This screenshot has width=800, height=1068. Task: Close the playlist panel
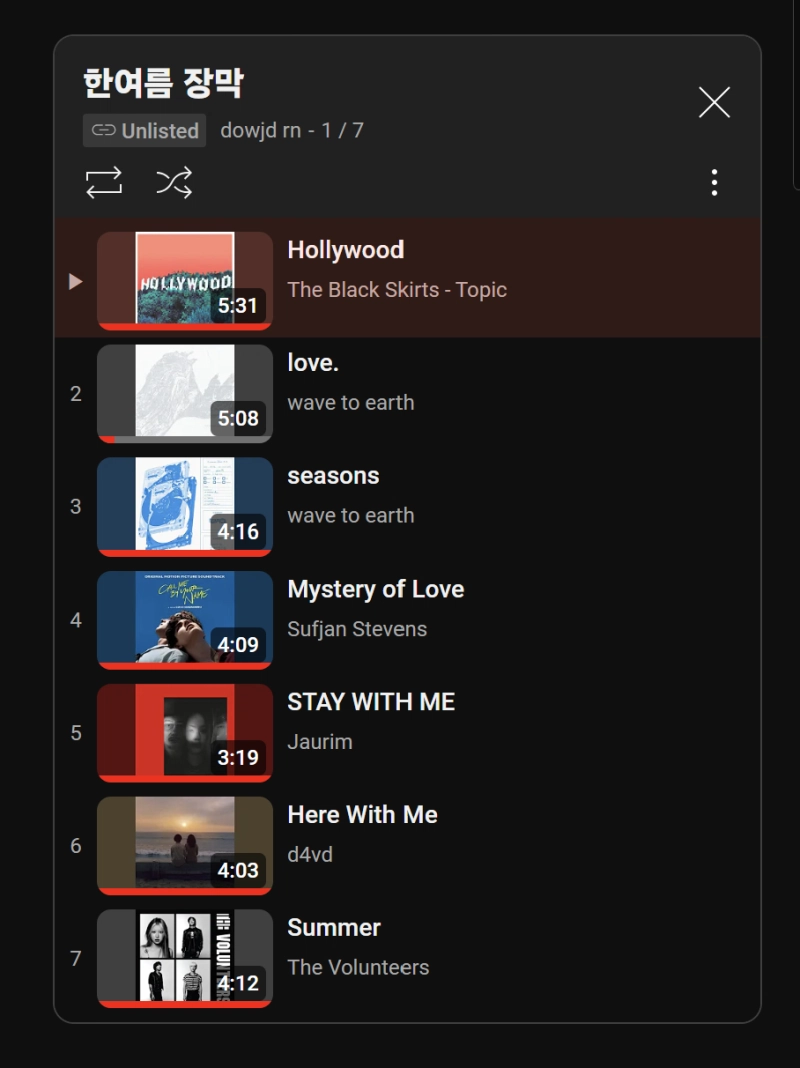713,102
